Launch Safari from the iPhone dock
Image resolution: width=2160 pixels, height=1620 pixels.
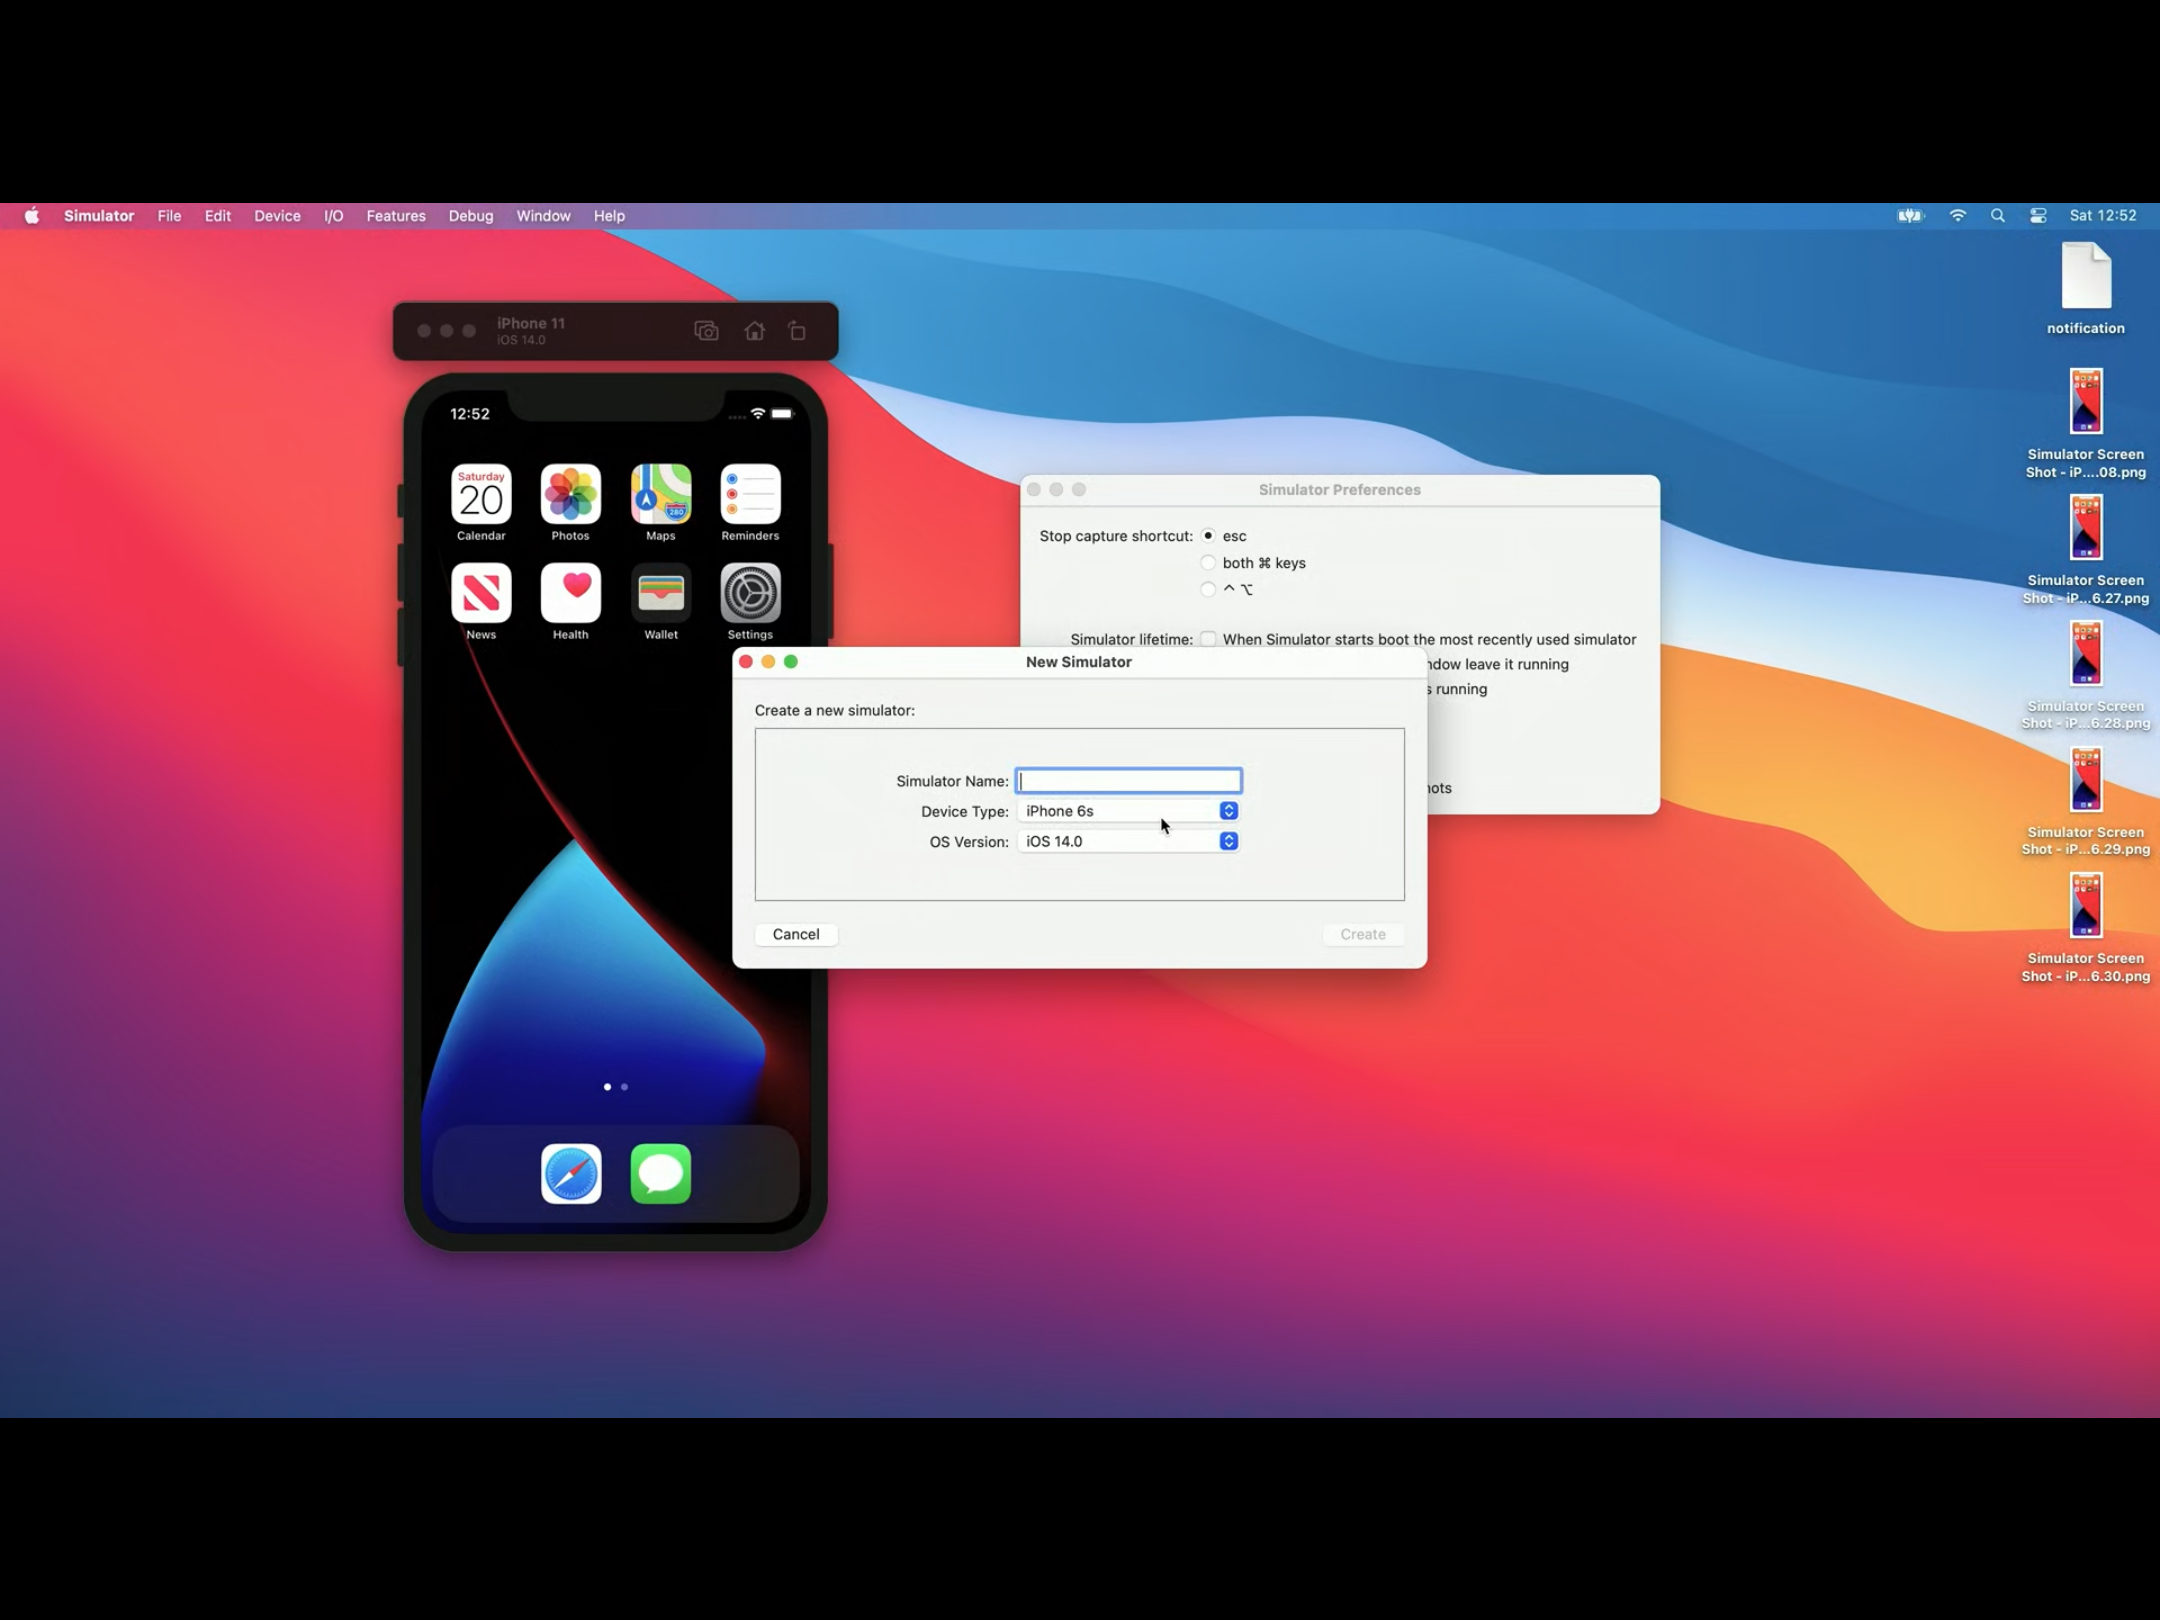[571, 1174]
